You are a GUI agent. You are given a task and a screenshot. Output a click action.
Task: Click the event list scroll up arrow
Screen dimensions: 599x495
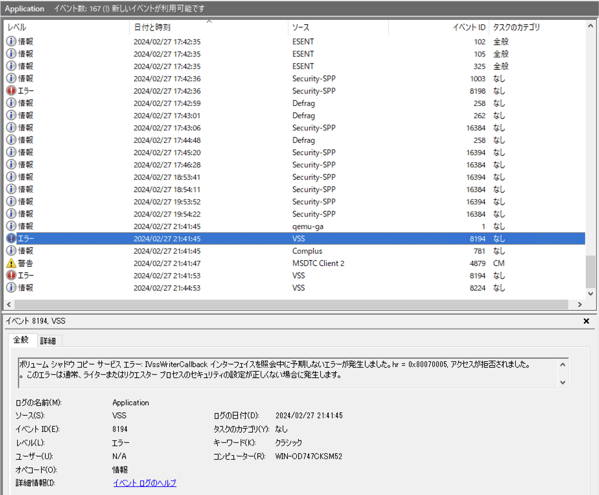(591, 26)
